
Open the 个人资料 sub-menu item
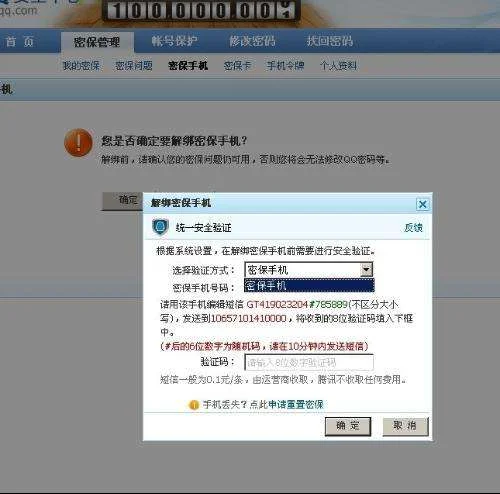[x=338, y=66]
